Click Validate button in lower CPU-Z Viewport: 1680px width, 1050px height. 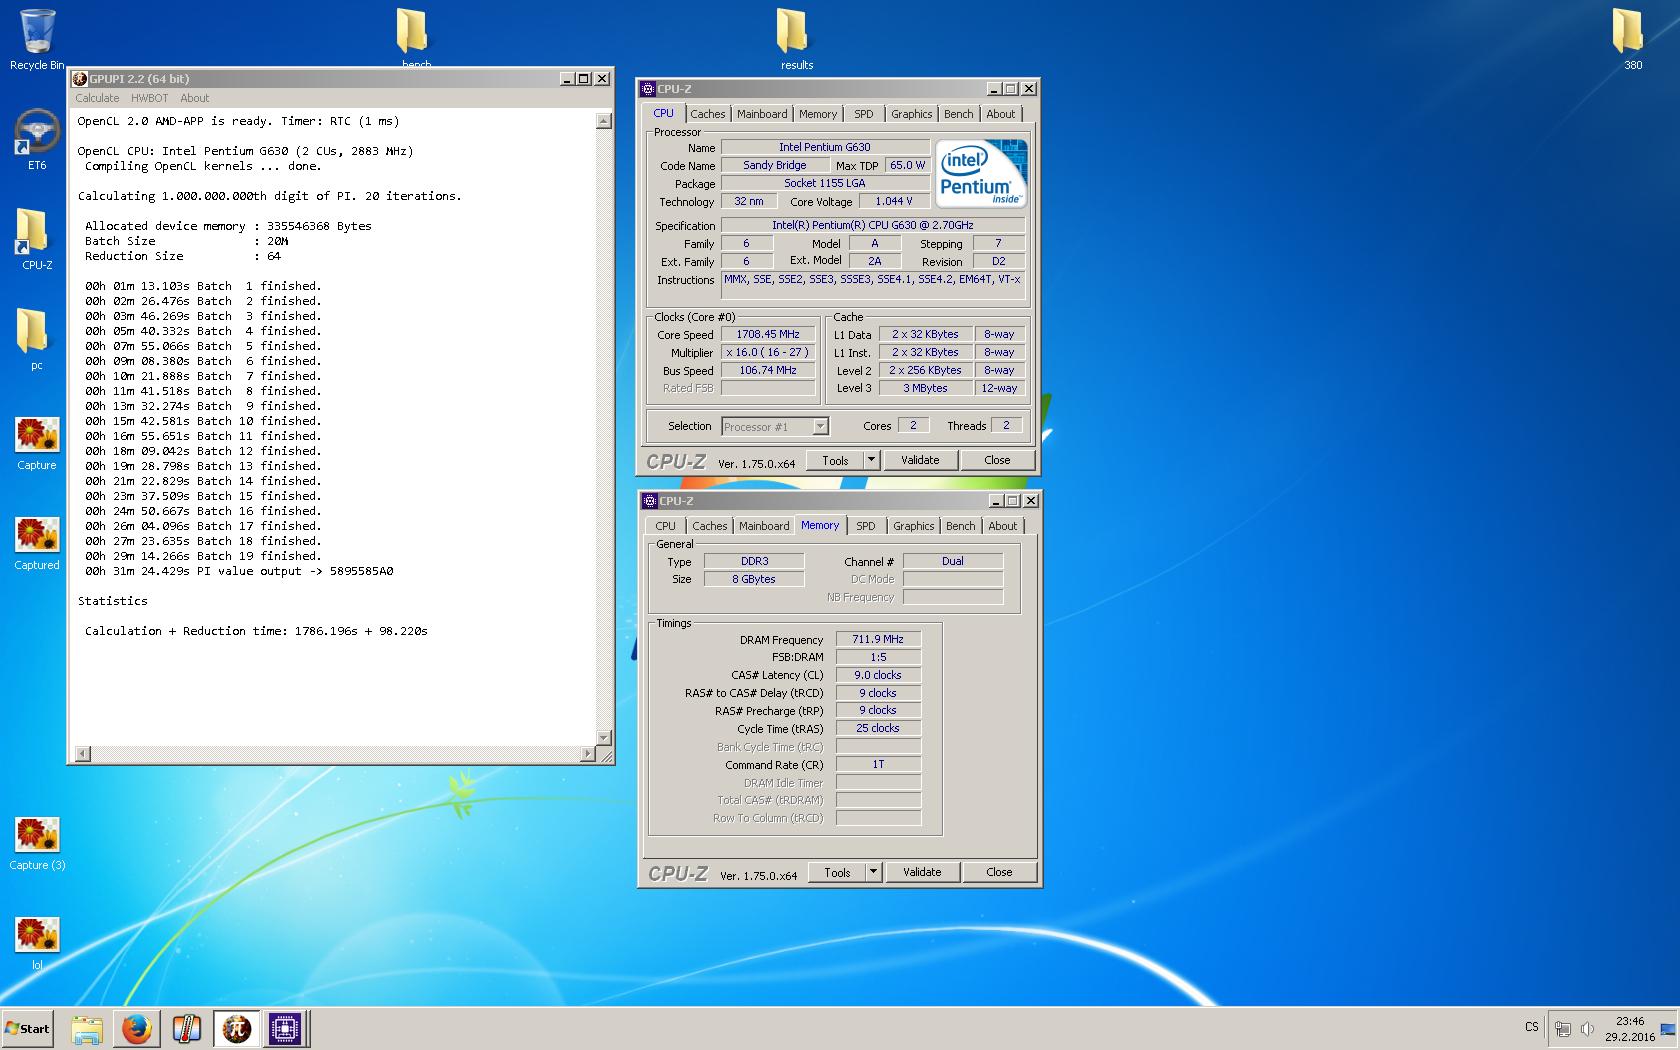click(922, 872)
